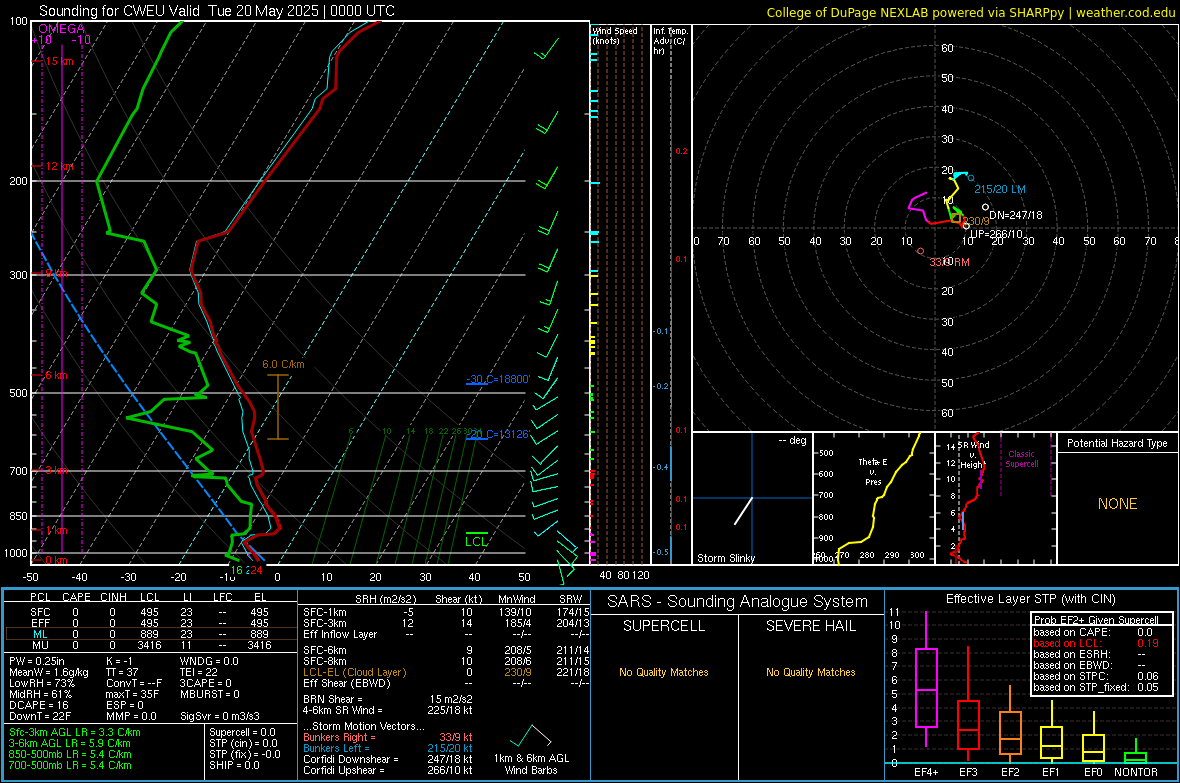Viewport: 1180px width, 783px height.
Task: Click the Corfidi Downshear vector row
Action: tap(388, 759)
